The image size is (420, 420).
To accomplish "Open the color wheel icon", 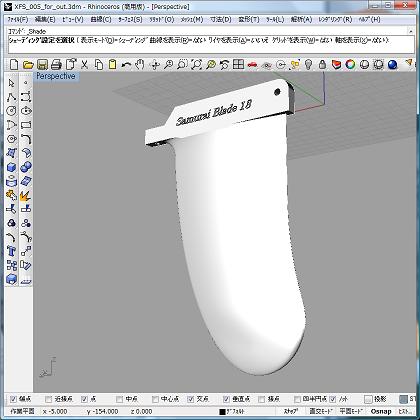I will (x=350, y=64).
